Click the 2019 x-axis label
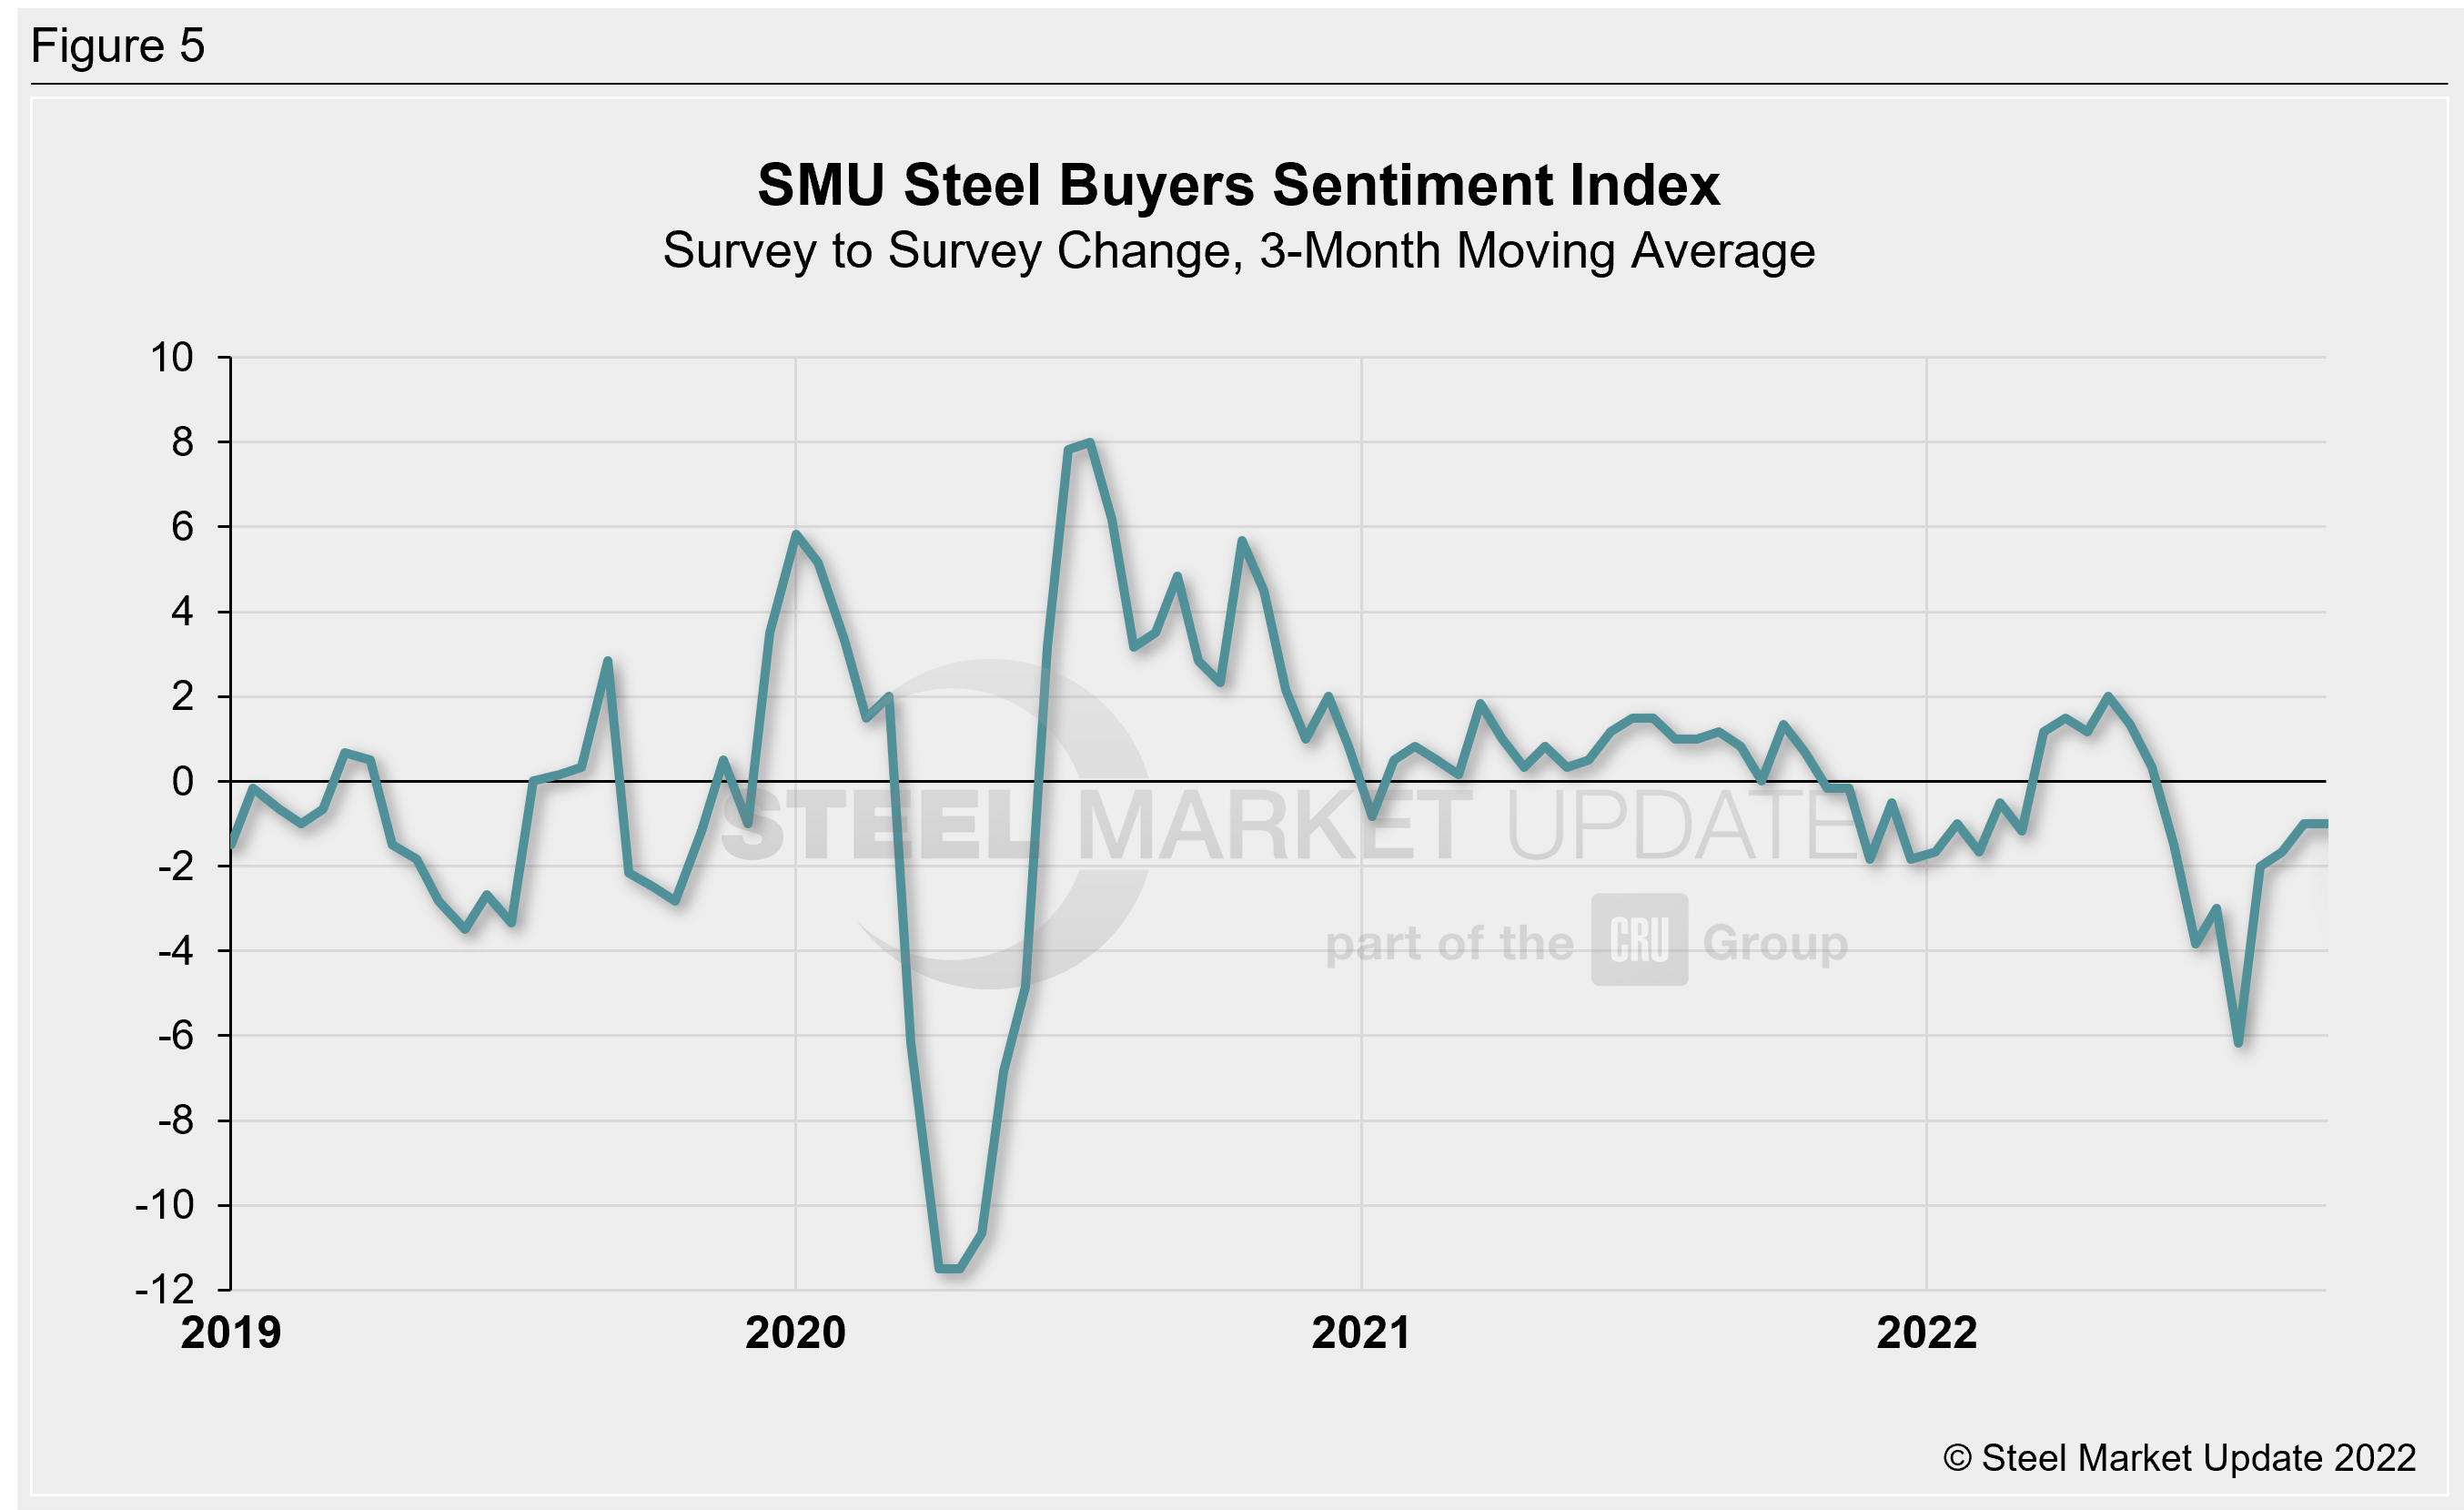The image size is (2464, 1510). pyautogui.click(x=231, y=1333)
